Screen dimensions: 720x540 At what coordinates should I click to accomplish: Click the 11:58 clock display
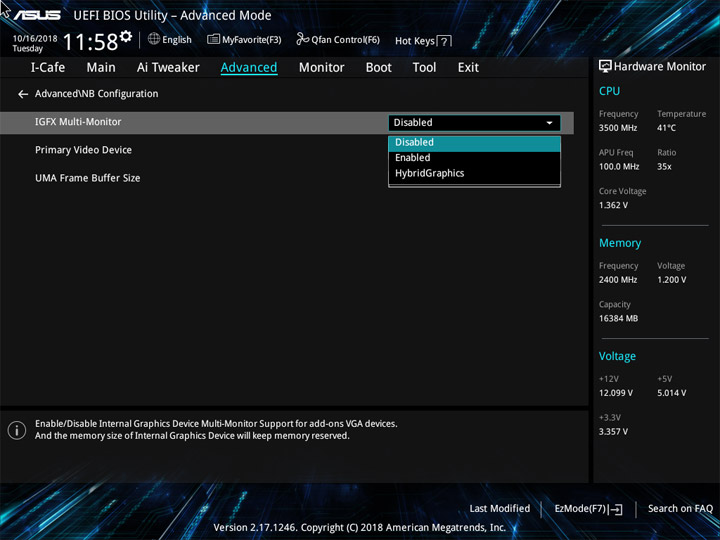(x=90, y=42)
